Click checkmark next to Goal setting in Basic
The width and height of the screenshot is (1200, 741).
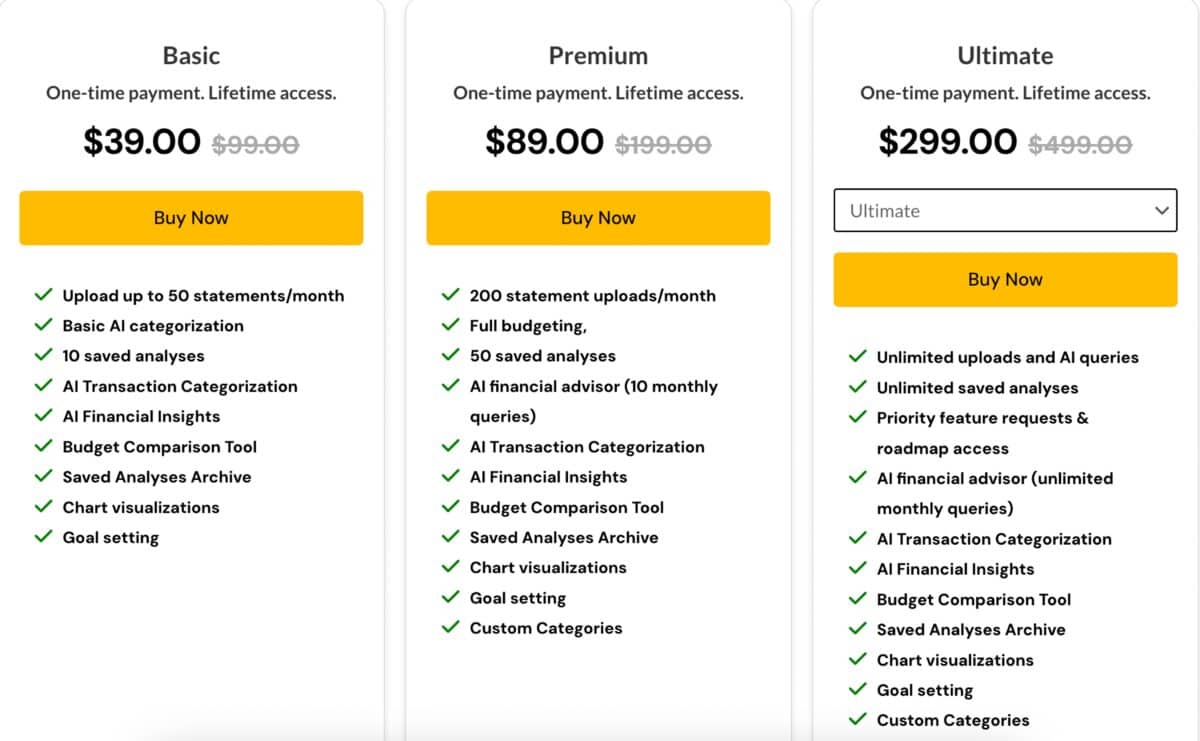point(43,537)
